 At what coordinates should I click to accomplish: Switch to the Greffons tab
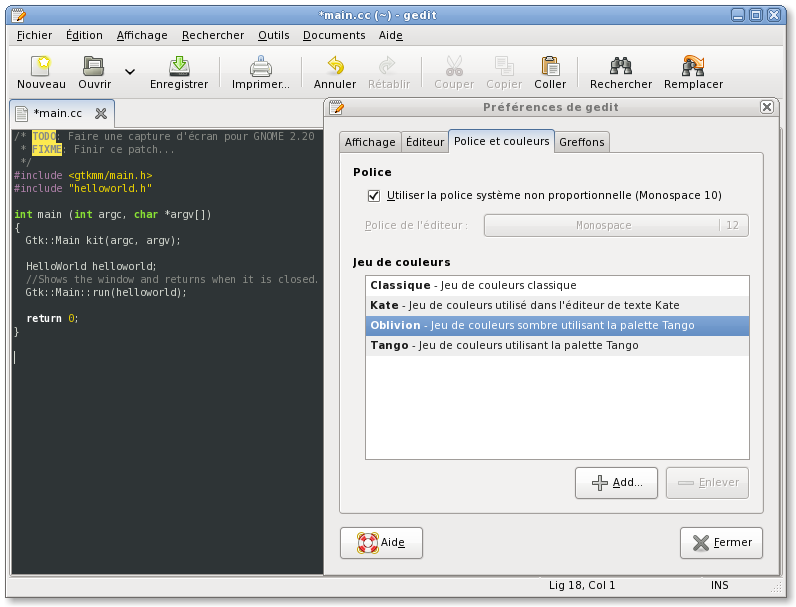[581, 142]
